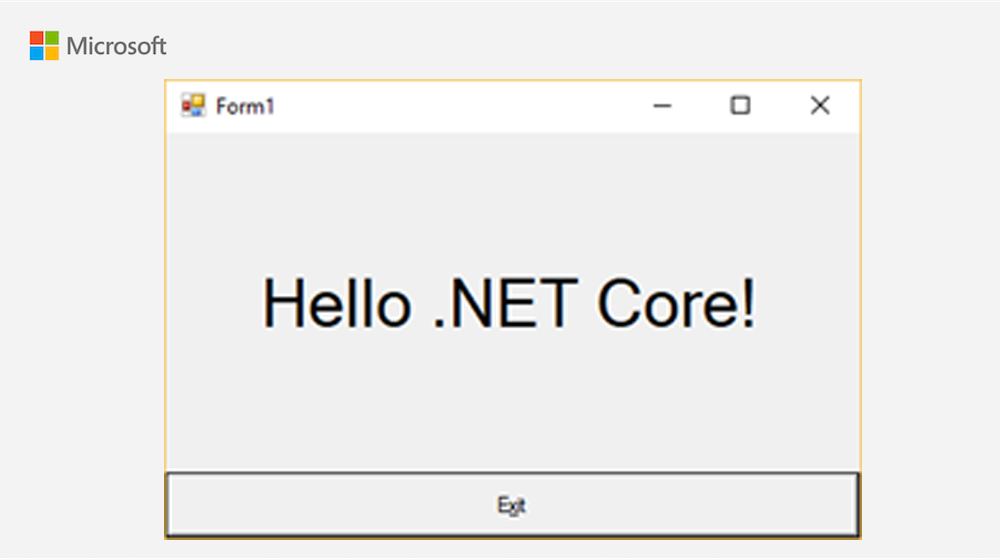
Task: Click the Exit button
Action: [x=512, y=505]
